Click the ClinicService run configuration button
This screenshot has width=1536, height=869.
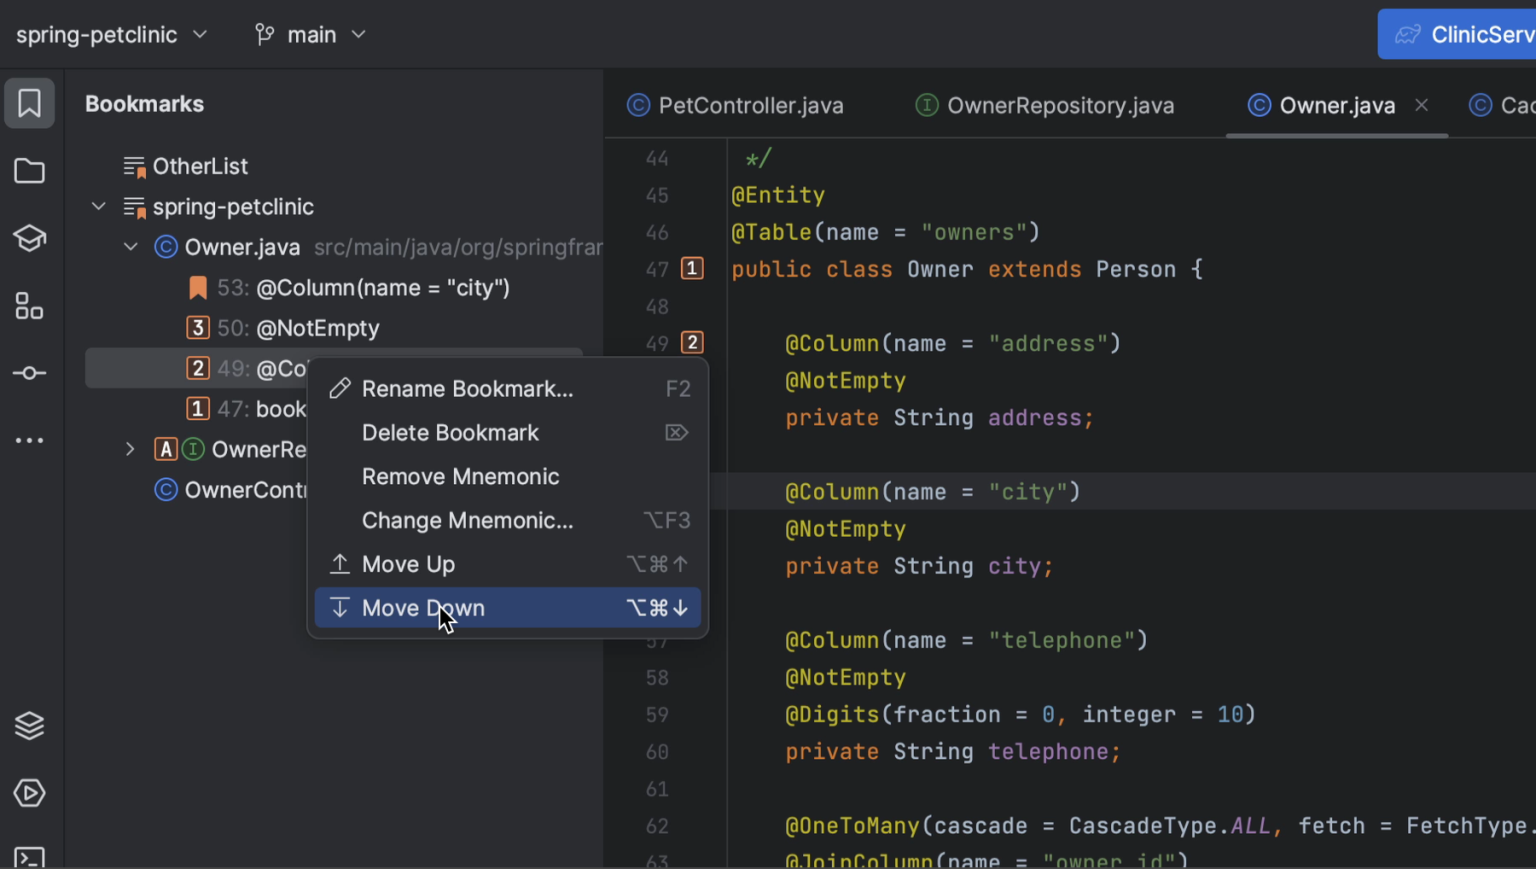coord(1468,33)
